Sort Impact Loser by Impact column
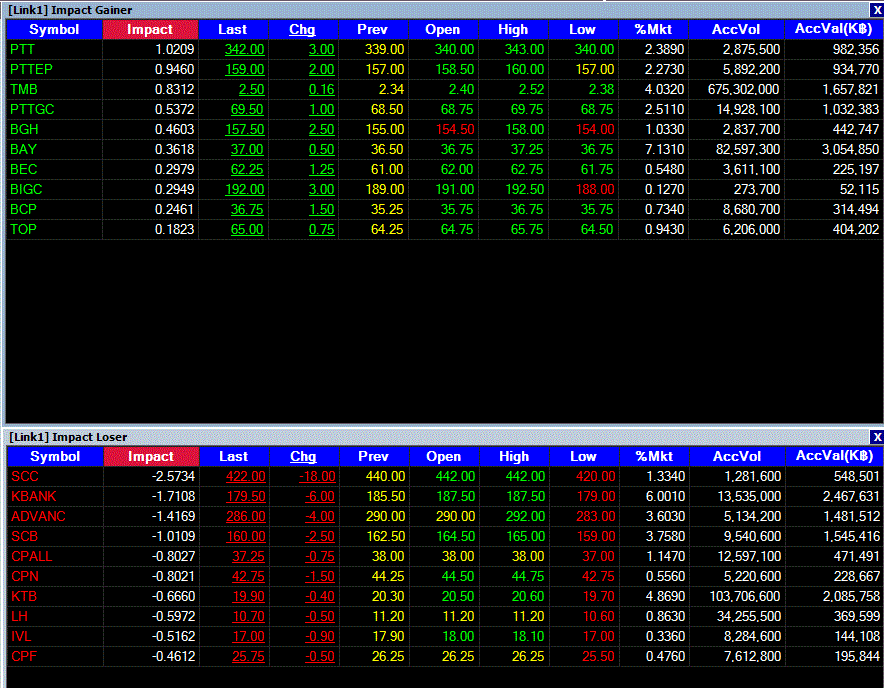 [x=151, y=457]
